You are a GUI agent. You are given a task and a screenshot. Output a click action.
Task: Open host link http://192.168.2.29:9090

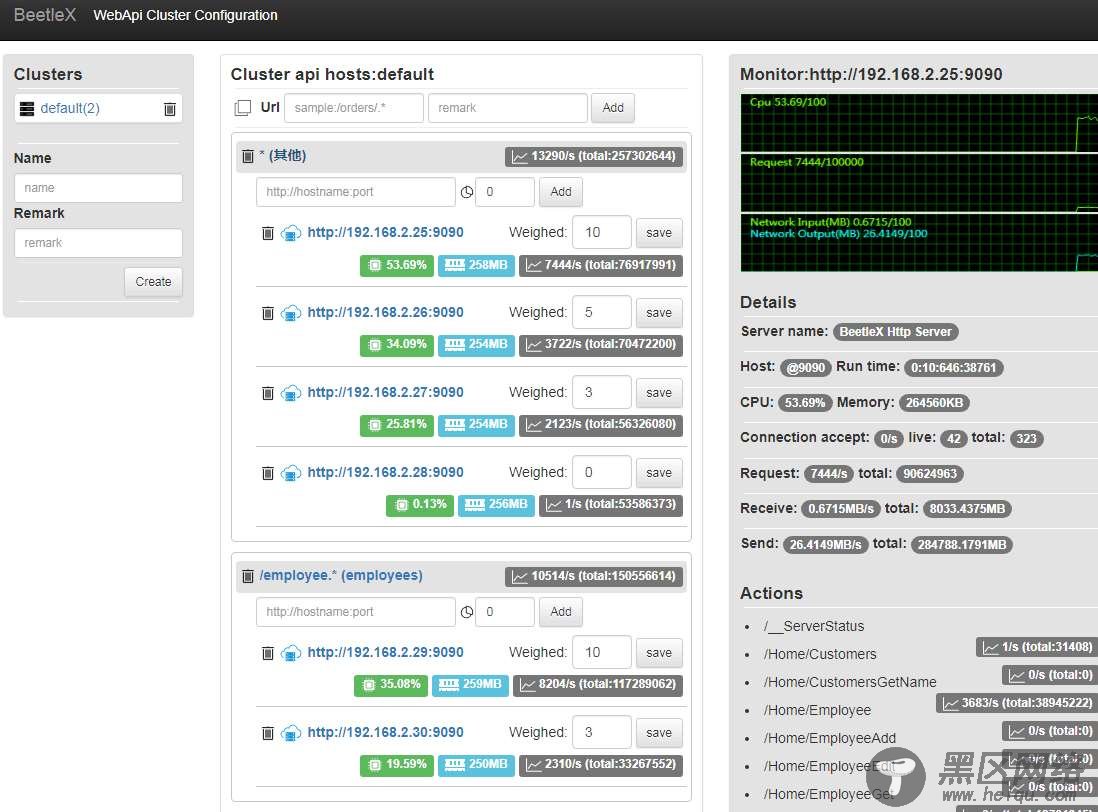coord(385,652)
